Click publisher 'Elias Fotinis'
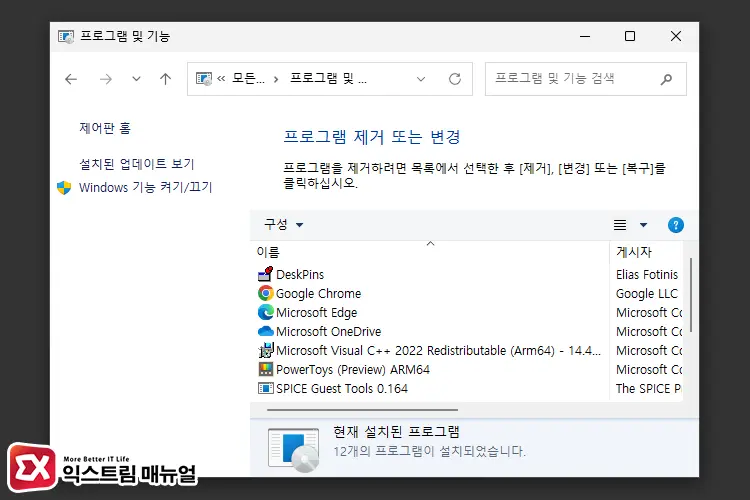 [647, 275]
